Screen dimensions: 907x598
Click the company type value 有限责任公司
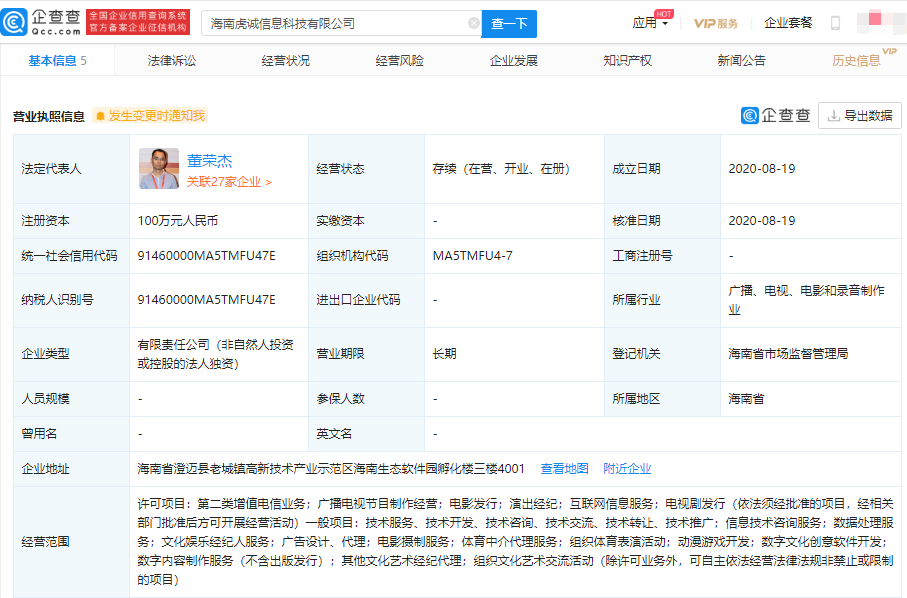click(215, 354)
